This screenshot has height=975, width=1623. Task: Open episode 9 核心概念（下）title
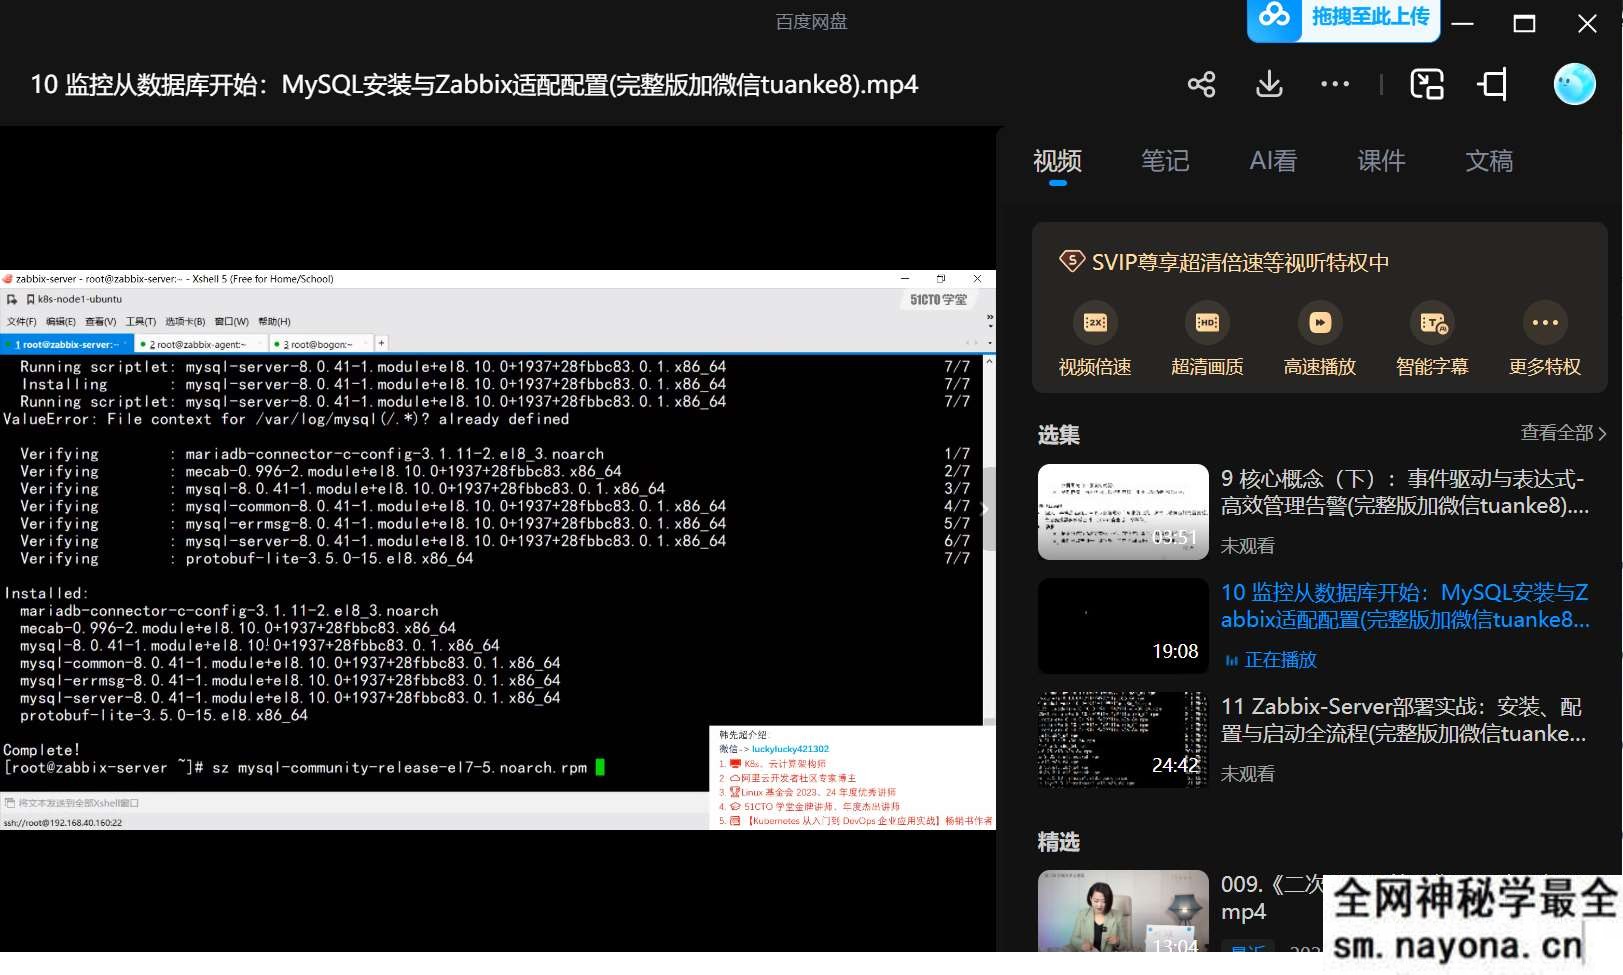coord(1404,492)
